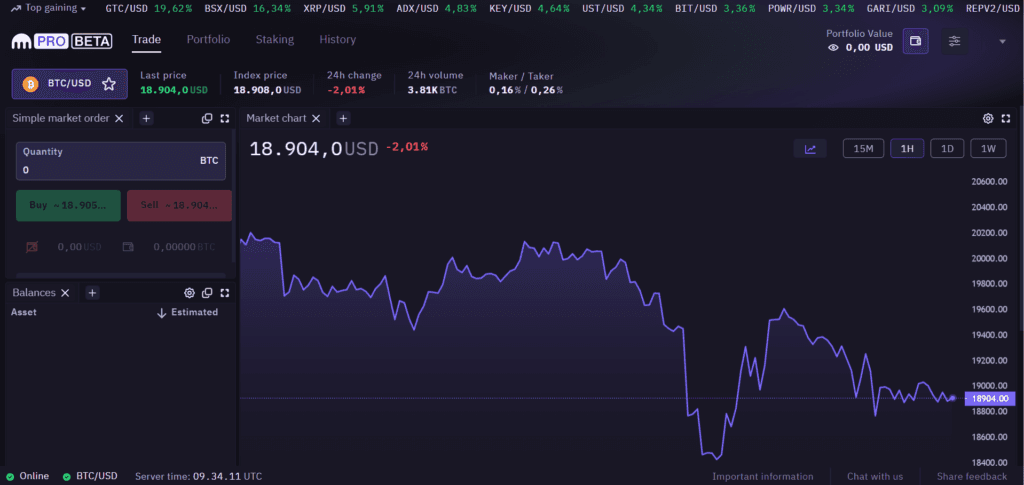Open the Top gaining dropdown

[x=50, y=8]
